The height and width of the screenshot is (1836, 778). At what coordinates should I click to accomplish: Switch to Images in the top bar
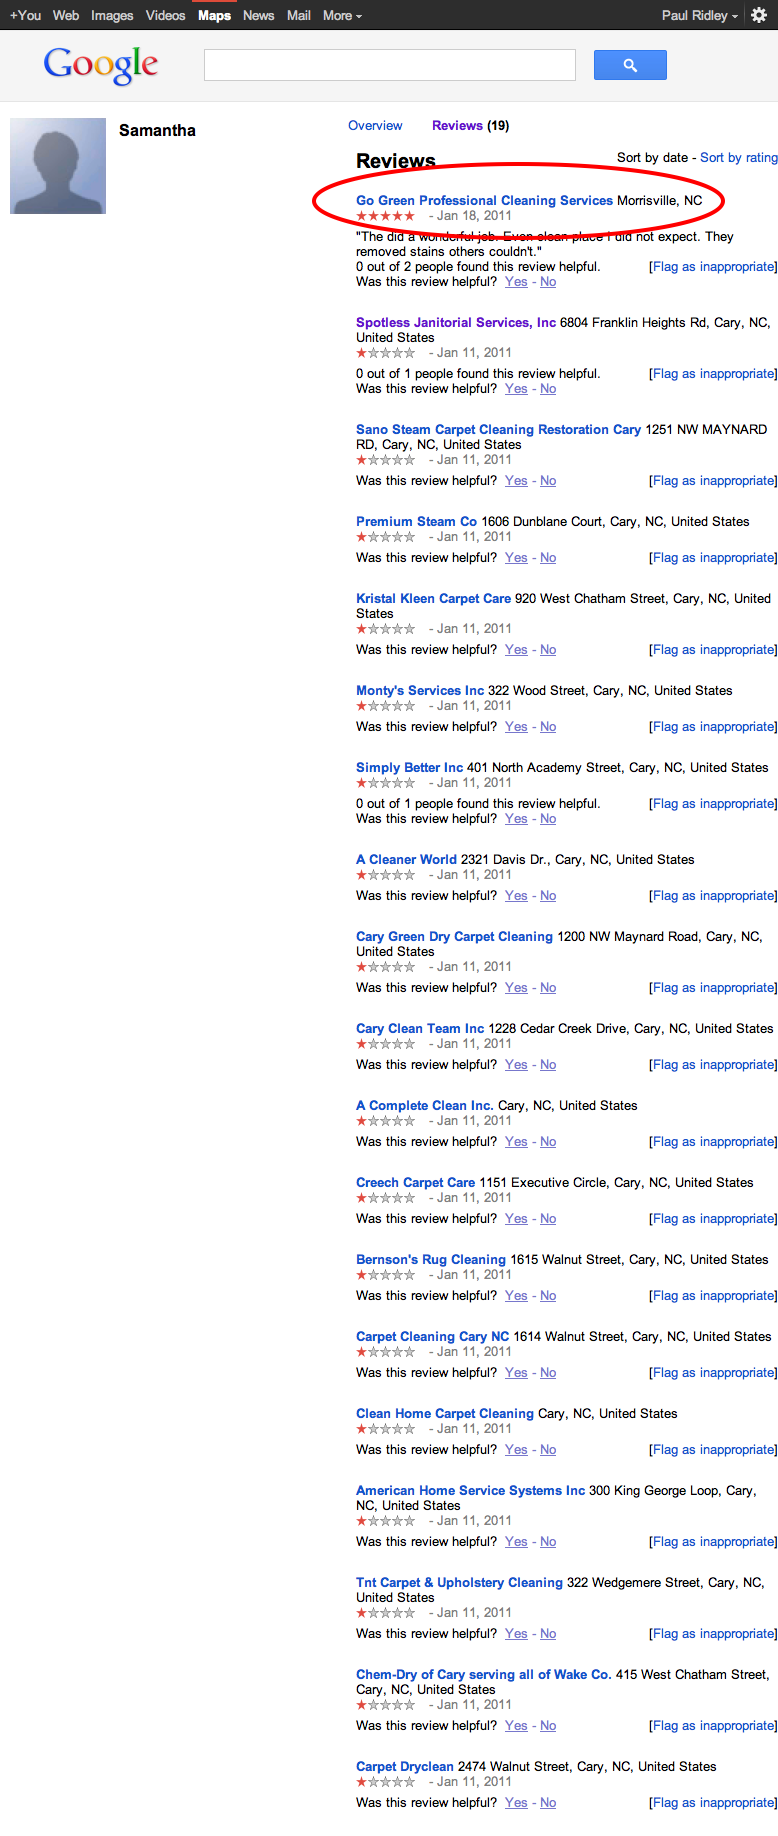(x=112, y=15)
